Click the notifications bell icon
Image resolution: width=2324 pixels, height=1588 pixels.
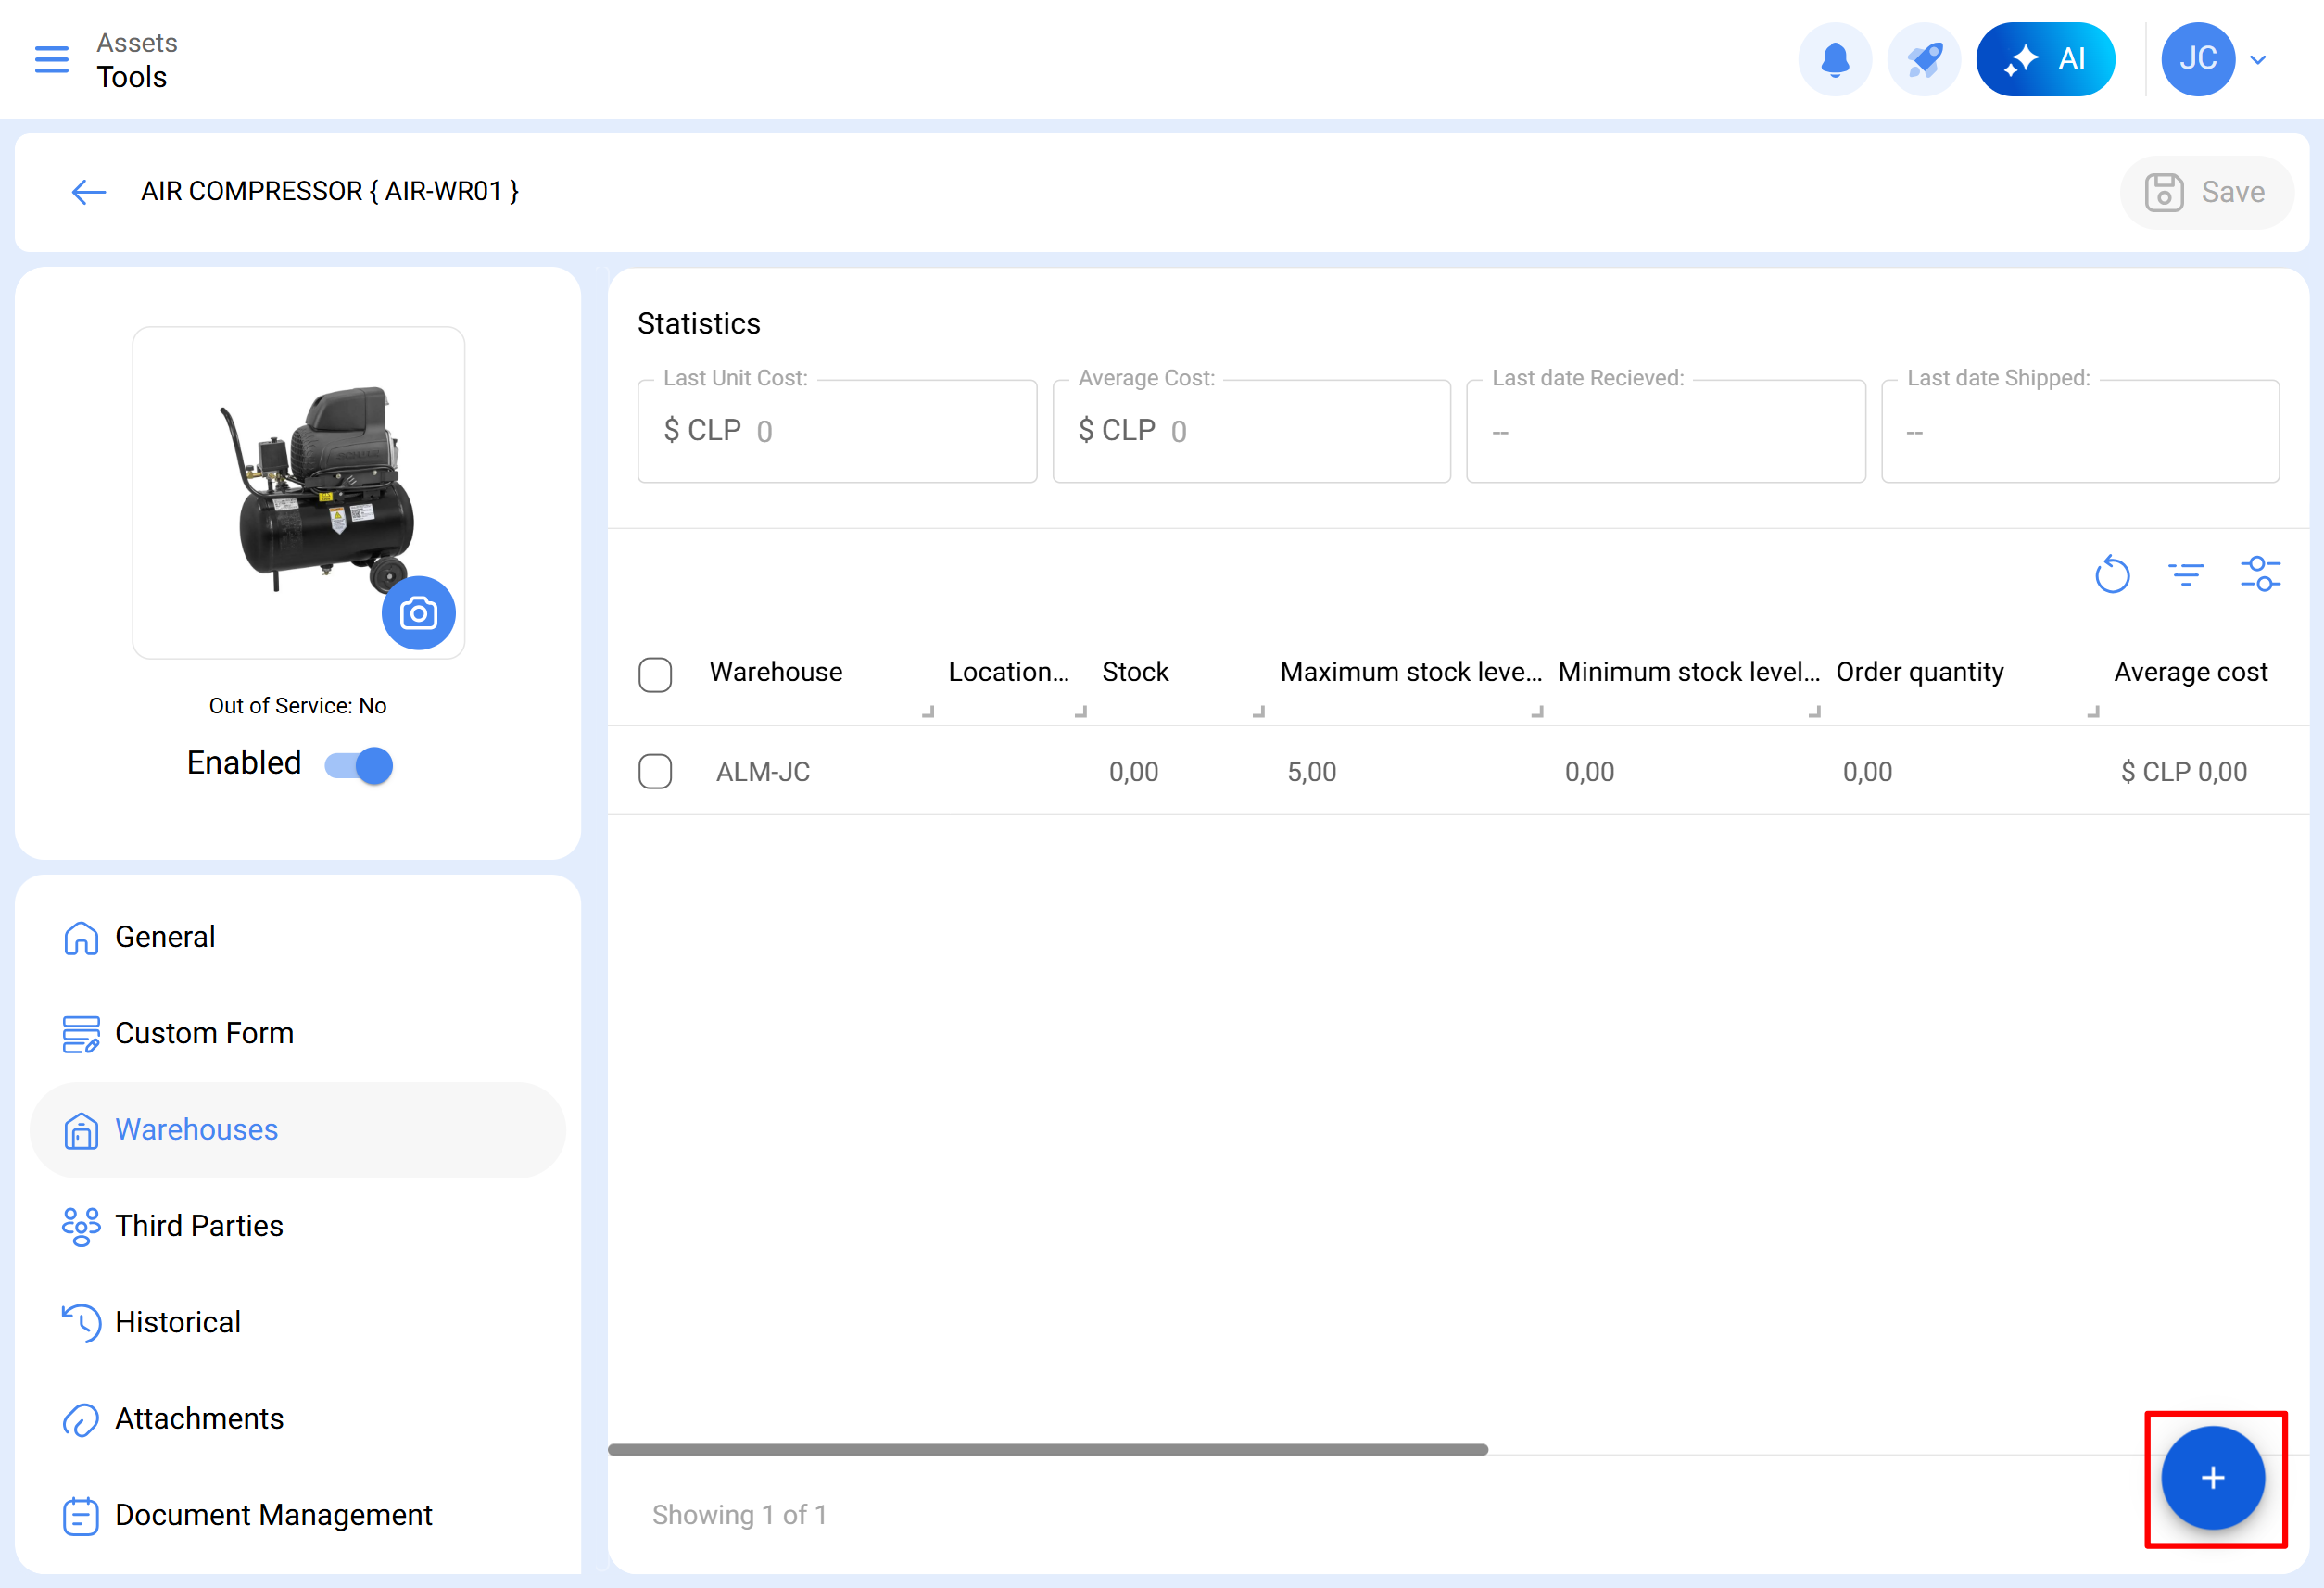[x=1834, y=59]
